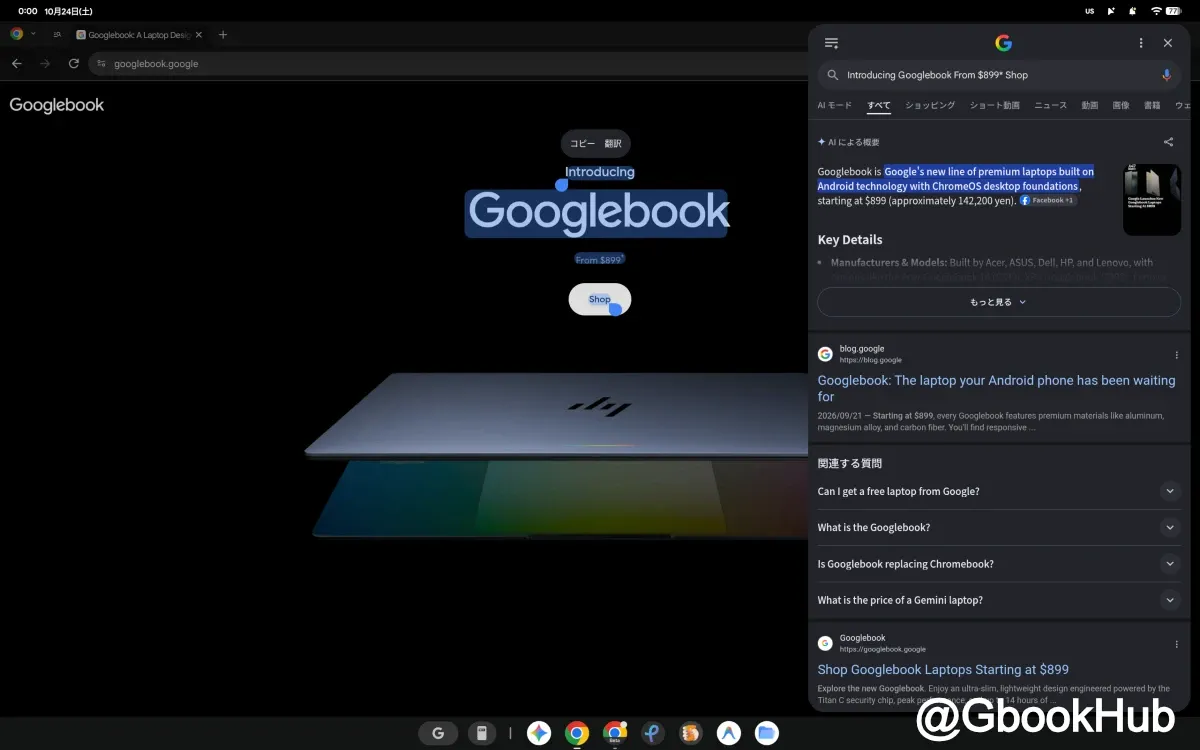
Task: Open the tab search icon left of the tab
Action: click(57, 35)
